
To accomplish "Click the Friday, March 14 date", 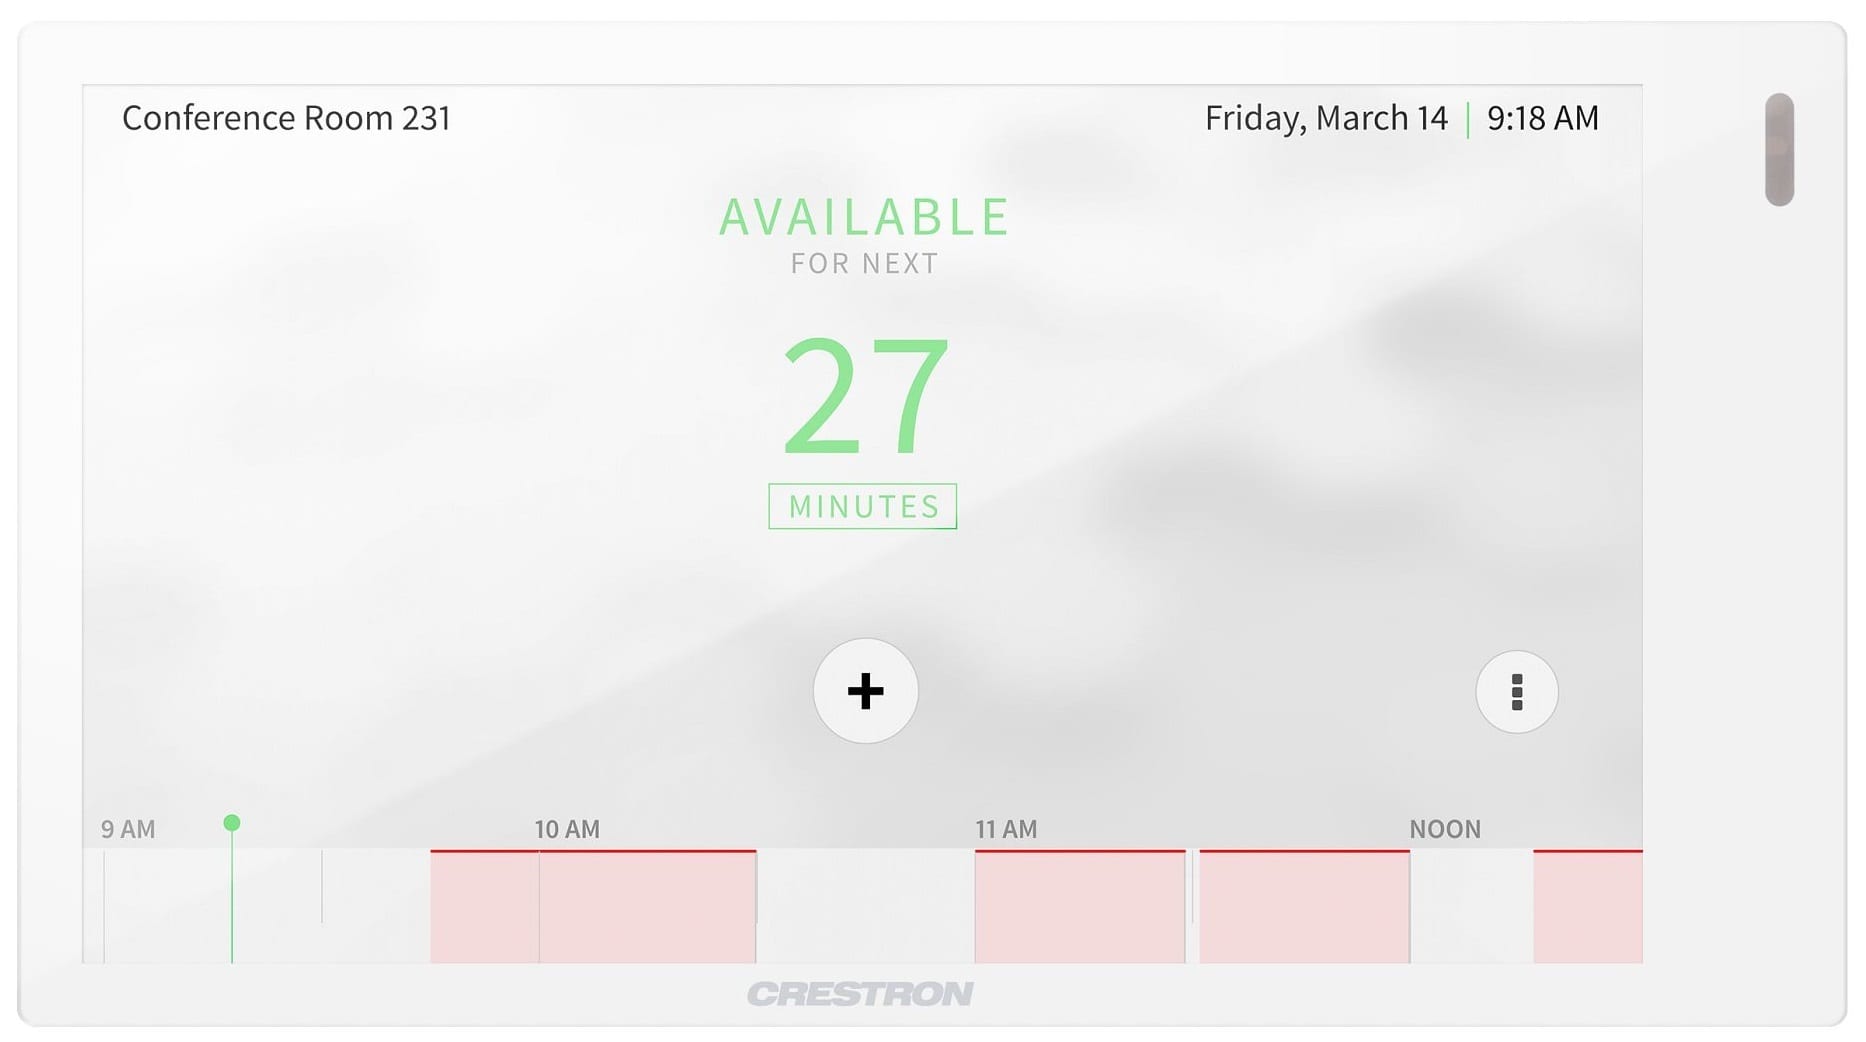I will click(1326, 118).
